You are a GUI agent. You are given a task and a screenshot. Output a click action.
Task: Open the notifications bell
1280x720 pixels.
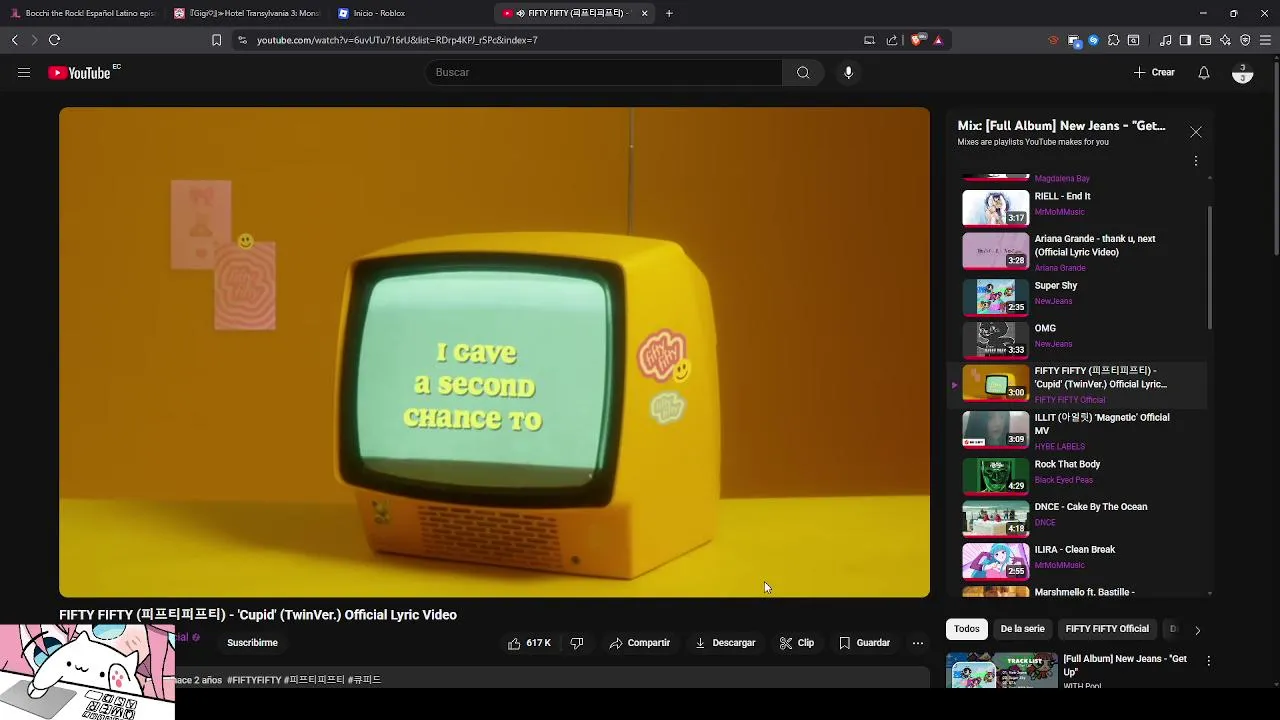(1204, 72)
